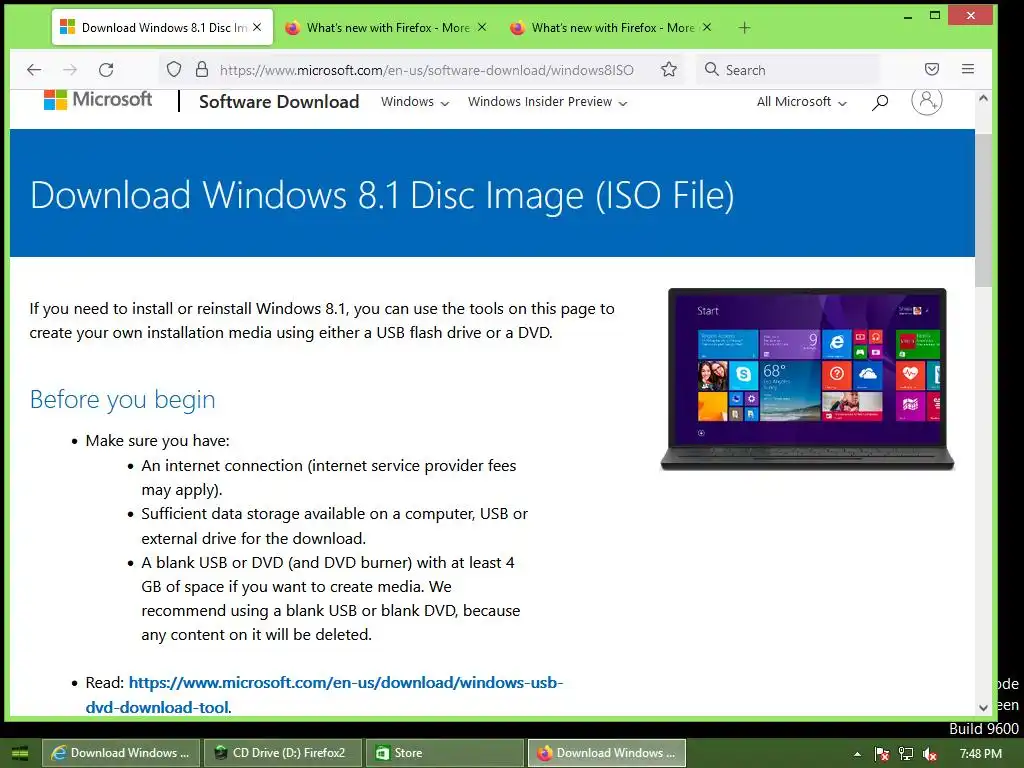Sign in with the account avatar icon

point(927,101)
